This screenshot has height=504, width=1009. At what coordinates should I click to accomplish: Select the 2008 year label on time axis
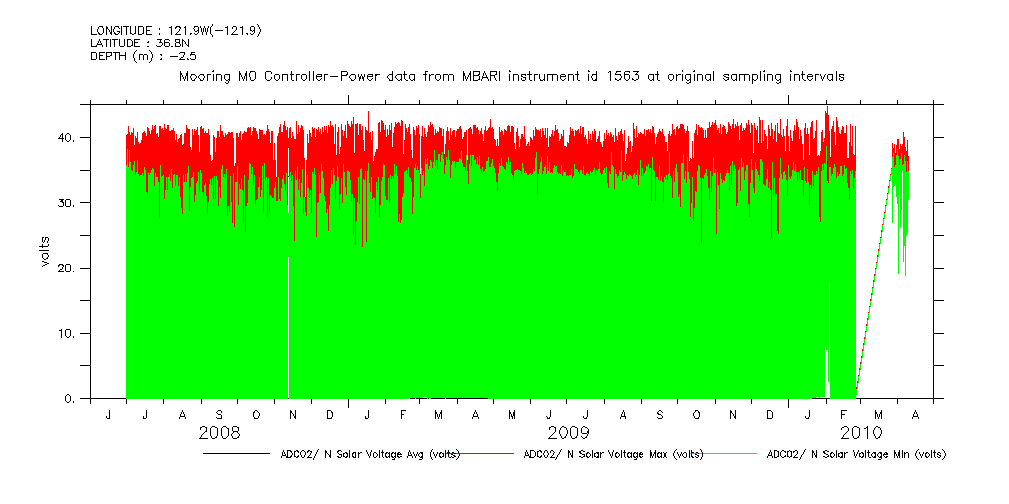coord(219,434)
